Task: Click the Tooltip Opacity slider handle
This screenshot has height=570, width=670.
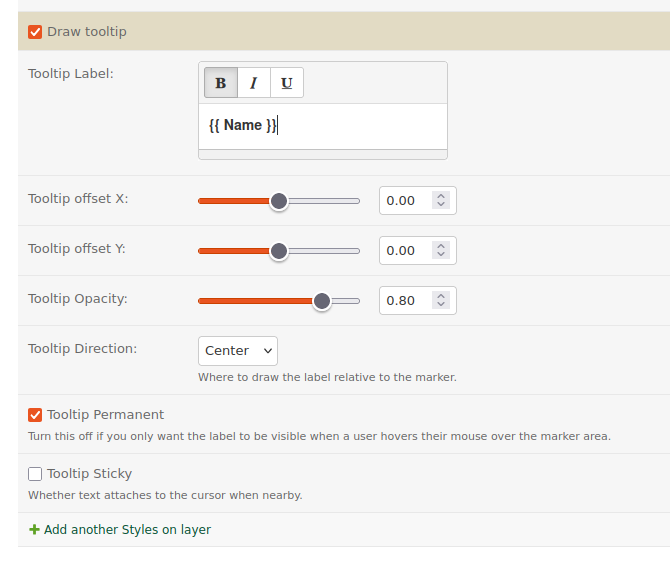Action: [x=322, y=301]
